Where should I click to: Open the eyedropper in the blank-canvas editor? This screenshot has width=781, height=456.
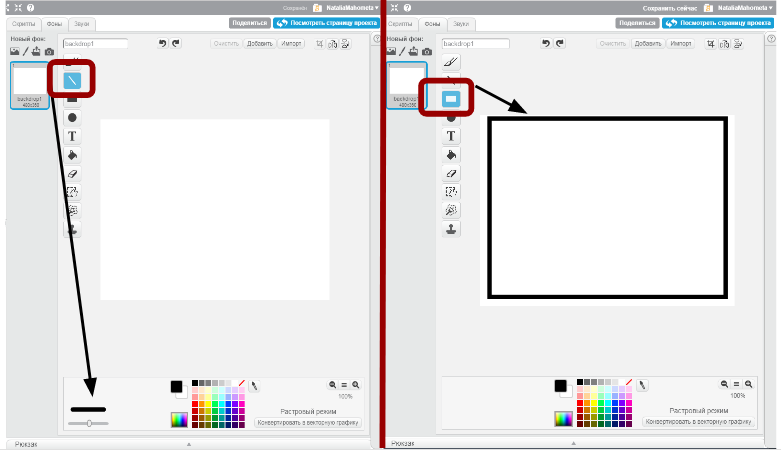(x=254, y=386)
